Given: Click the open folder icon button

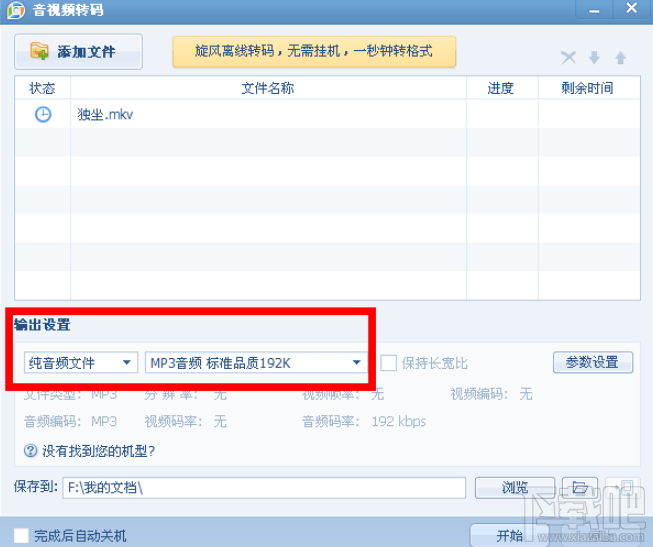Looking at the screenshot, I should tap(580, 487).
